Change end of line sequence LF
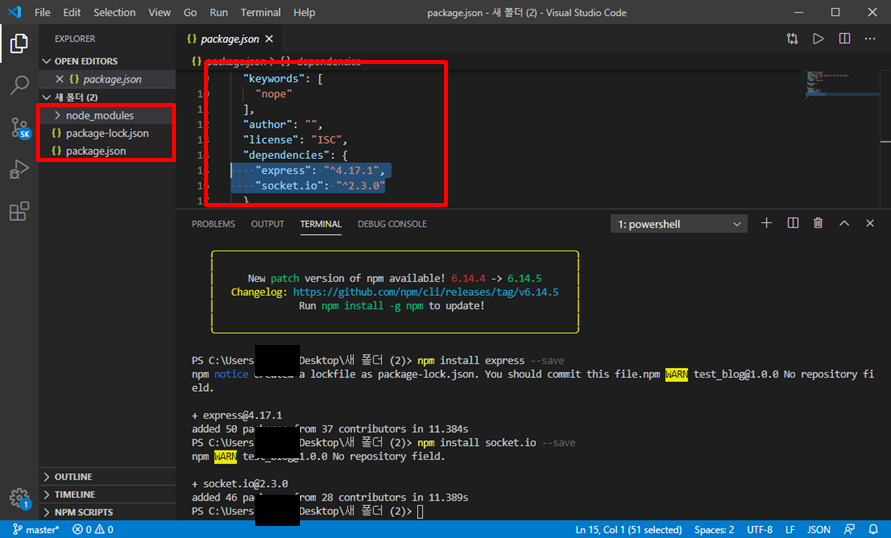The width and height of the screenshot is (891, 538). (x=790, y=529)
